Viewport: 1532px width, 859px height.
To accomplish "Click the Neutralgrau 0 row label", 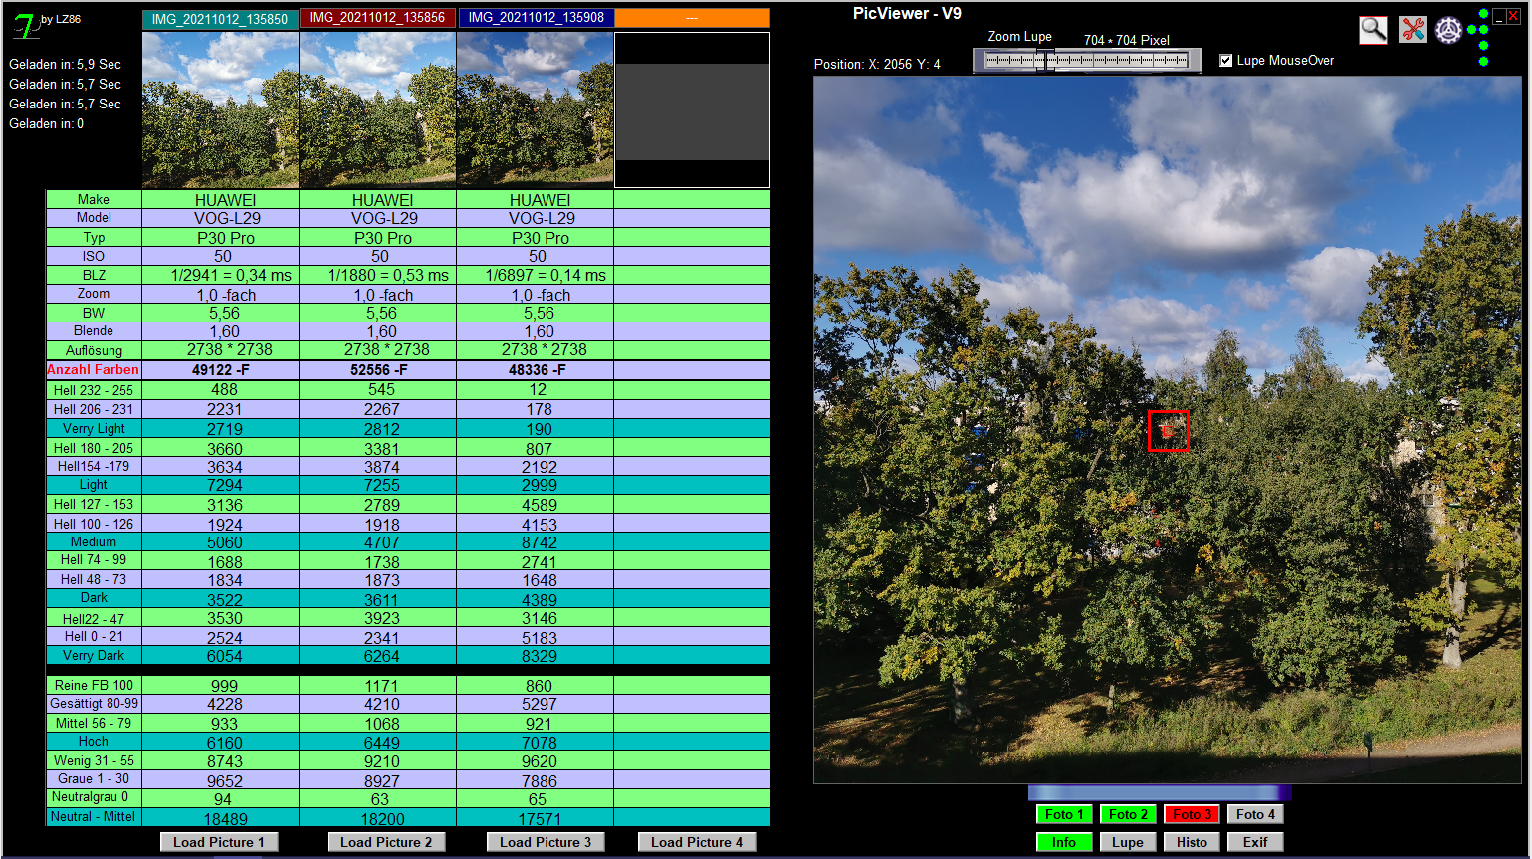I will coord(94,797).
